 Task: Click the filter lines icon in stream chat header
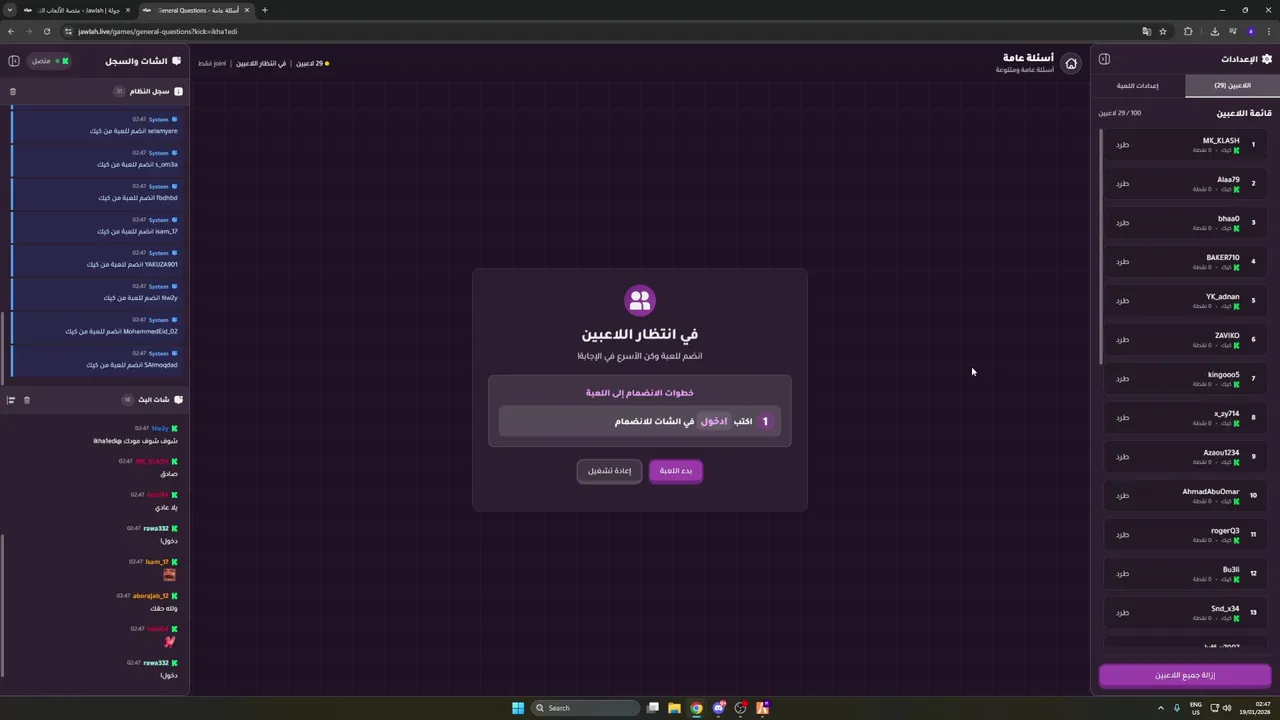pyautogui.click(x=11, y=400)
